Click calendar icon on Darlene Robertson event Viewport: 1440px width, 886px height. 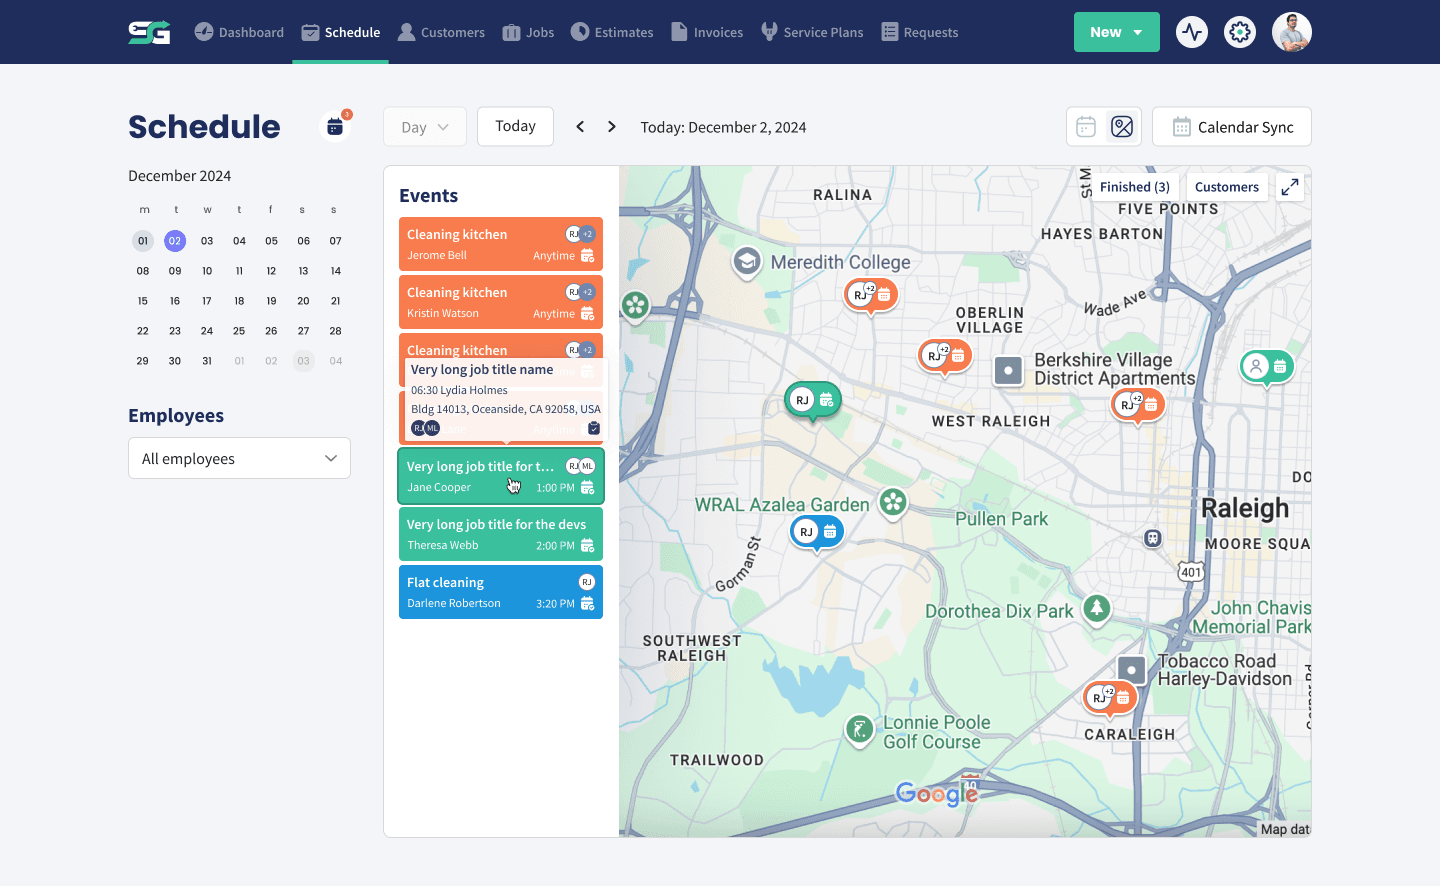[587, 604]
